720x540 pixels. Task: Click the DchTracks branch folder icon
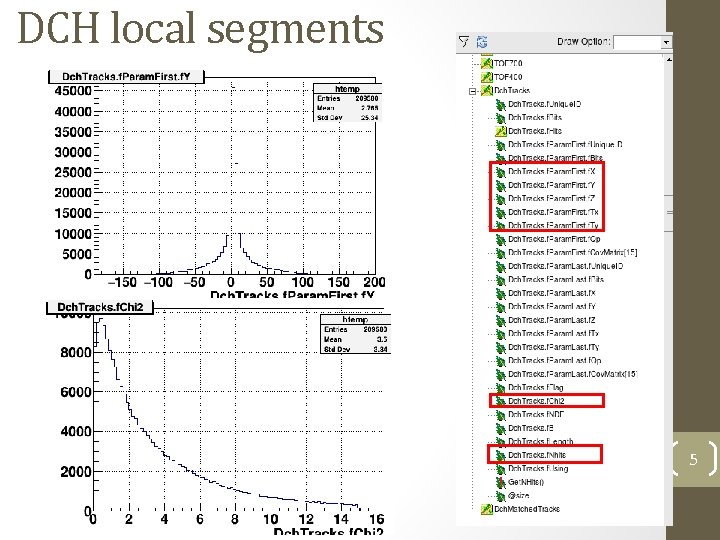[487, 90]
